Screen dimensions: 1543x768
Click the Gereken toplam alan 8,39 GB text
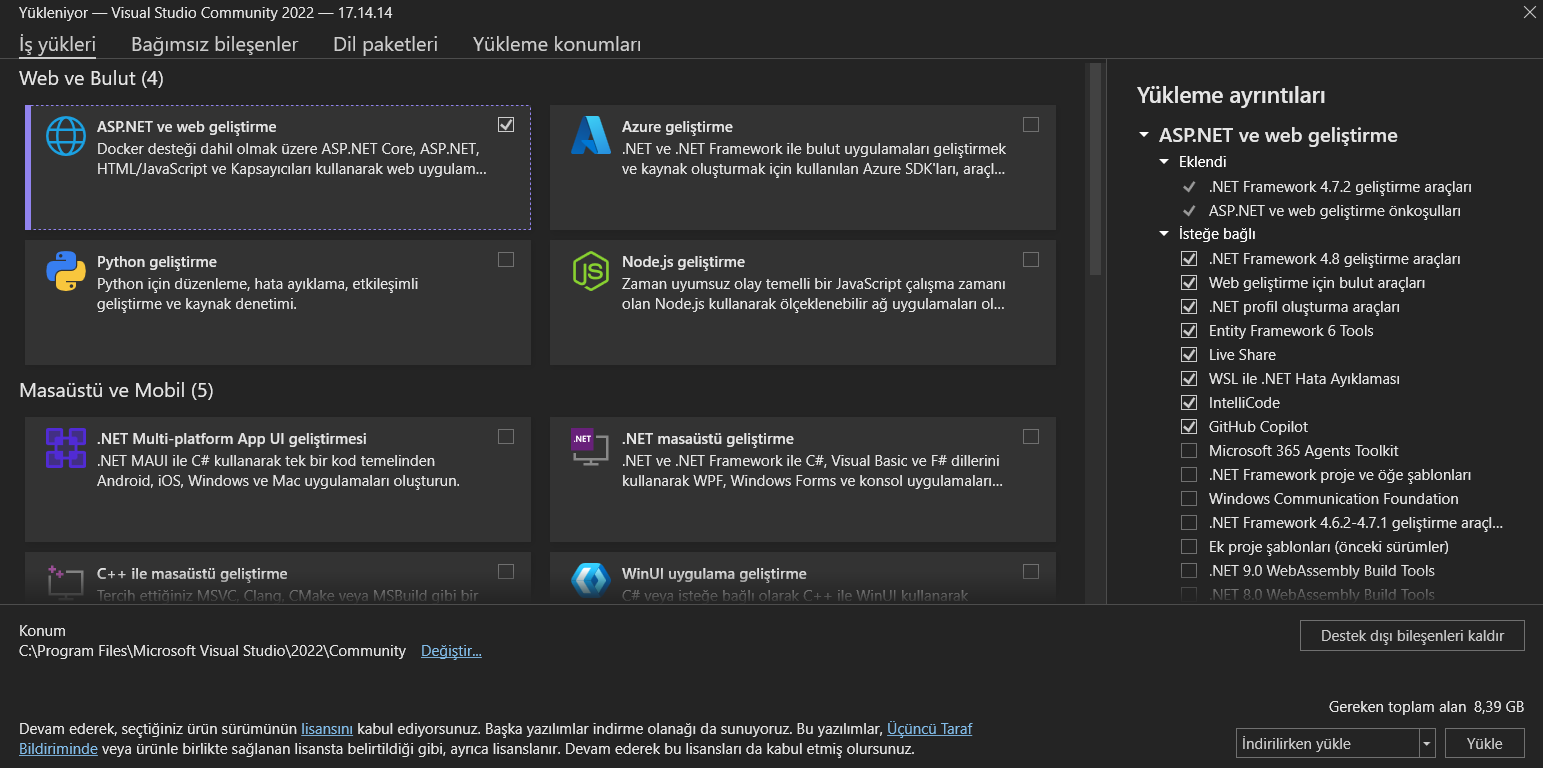(1426, 707)
